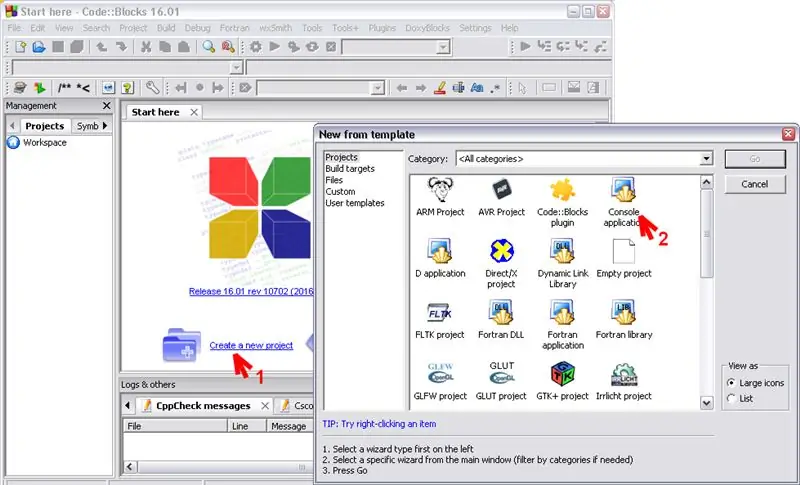Select the GLFW project template
Screen dimensions: 800x485
[440, 381]
